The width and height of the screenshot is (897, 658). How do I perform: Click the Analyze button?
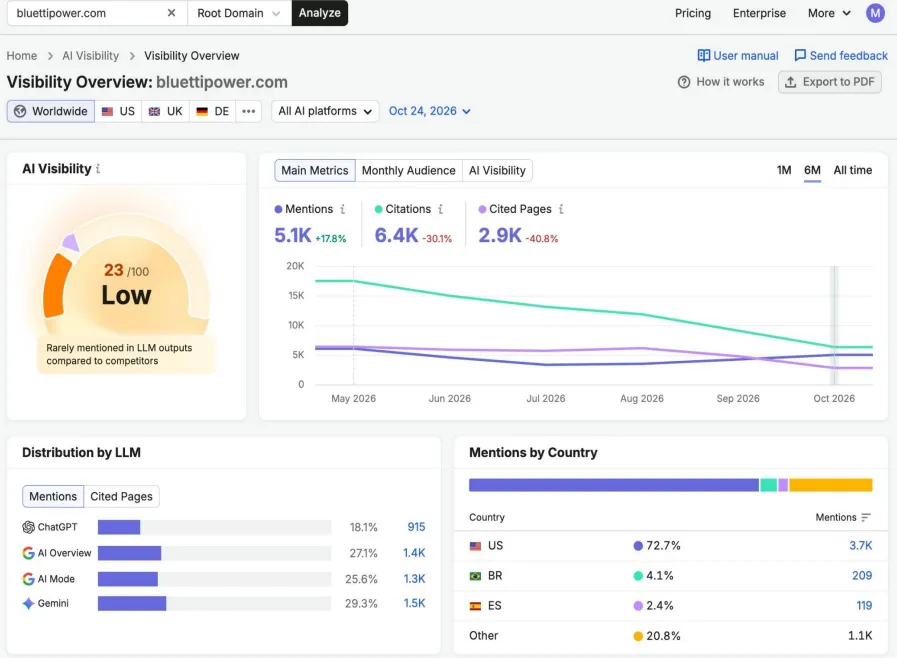320,13
